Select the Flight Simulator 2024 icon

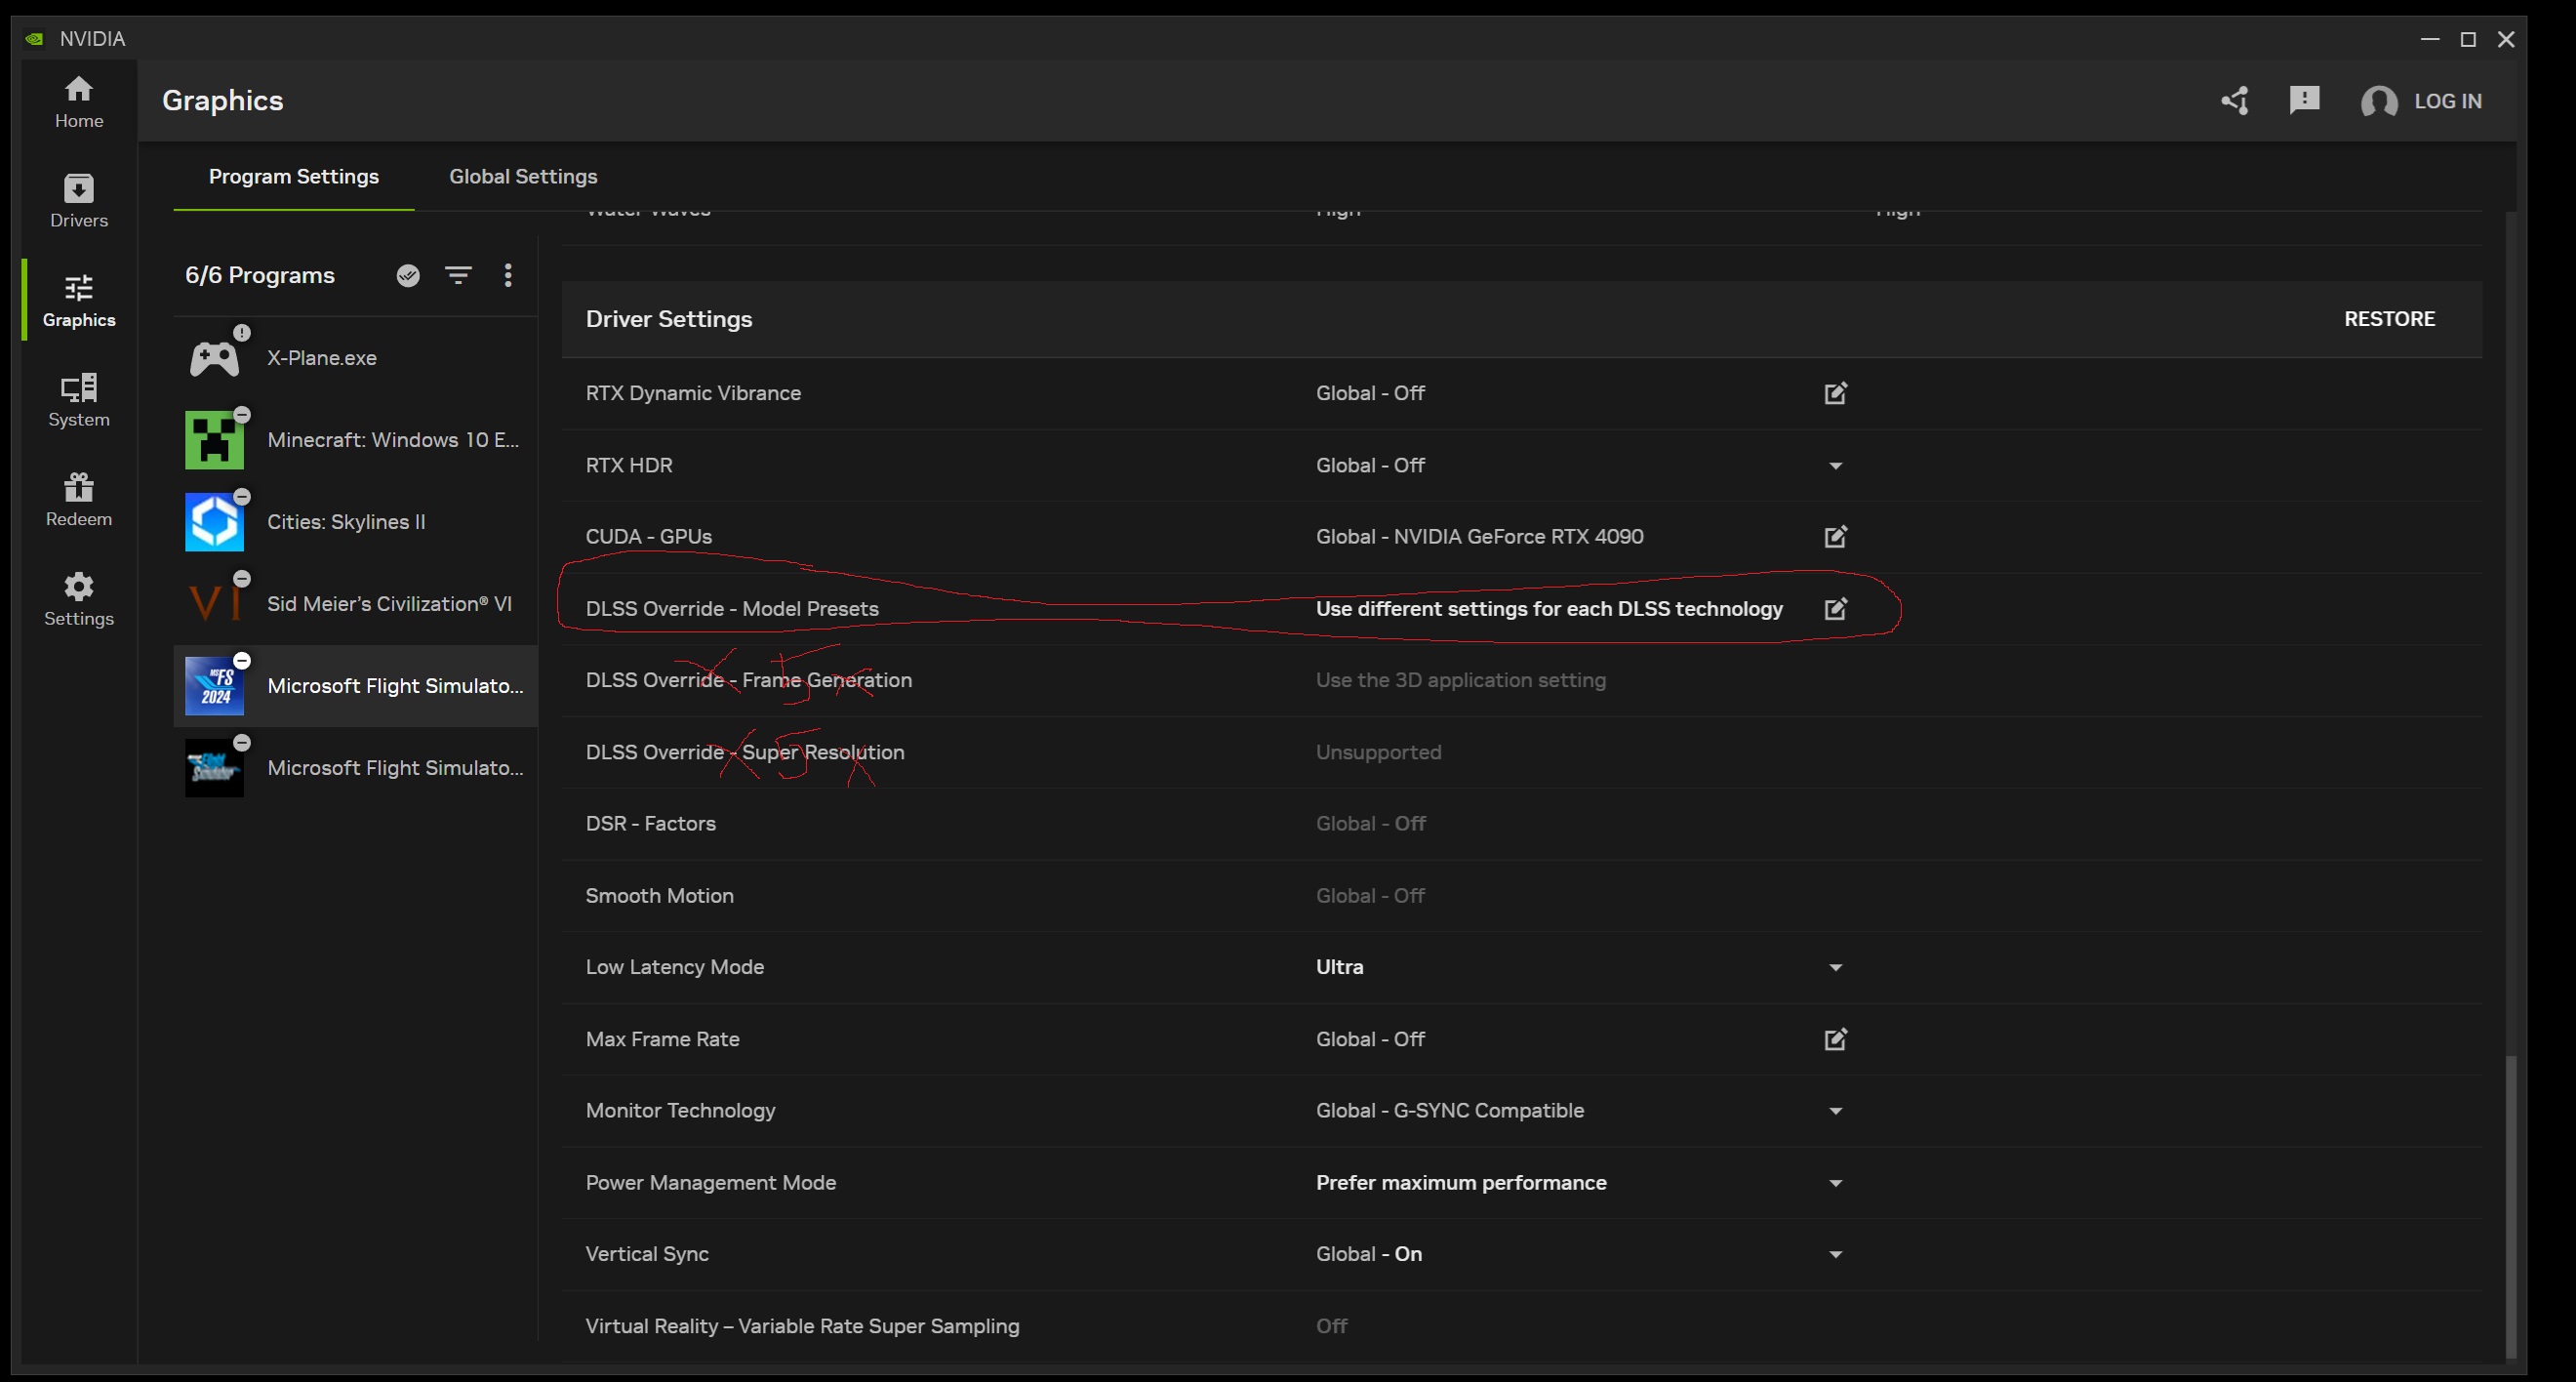(214, 686)
